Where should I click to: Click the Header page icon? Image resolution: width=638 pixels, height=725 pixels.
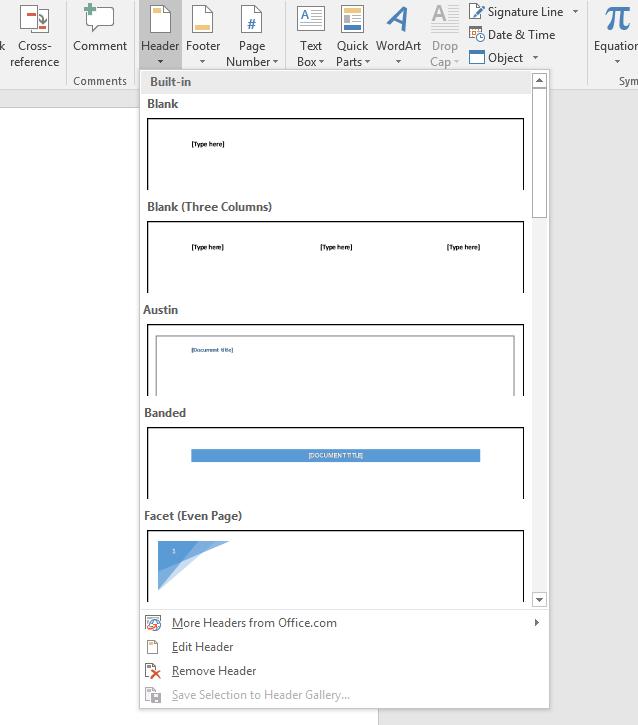point(160,19)
